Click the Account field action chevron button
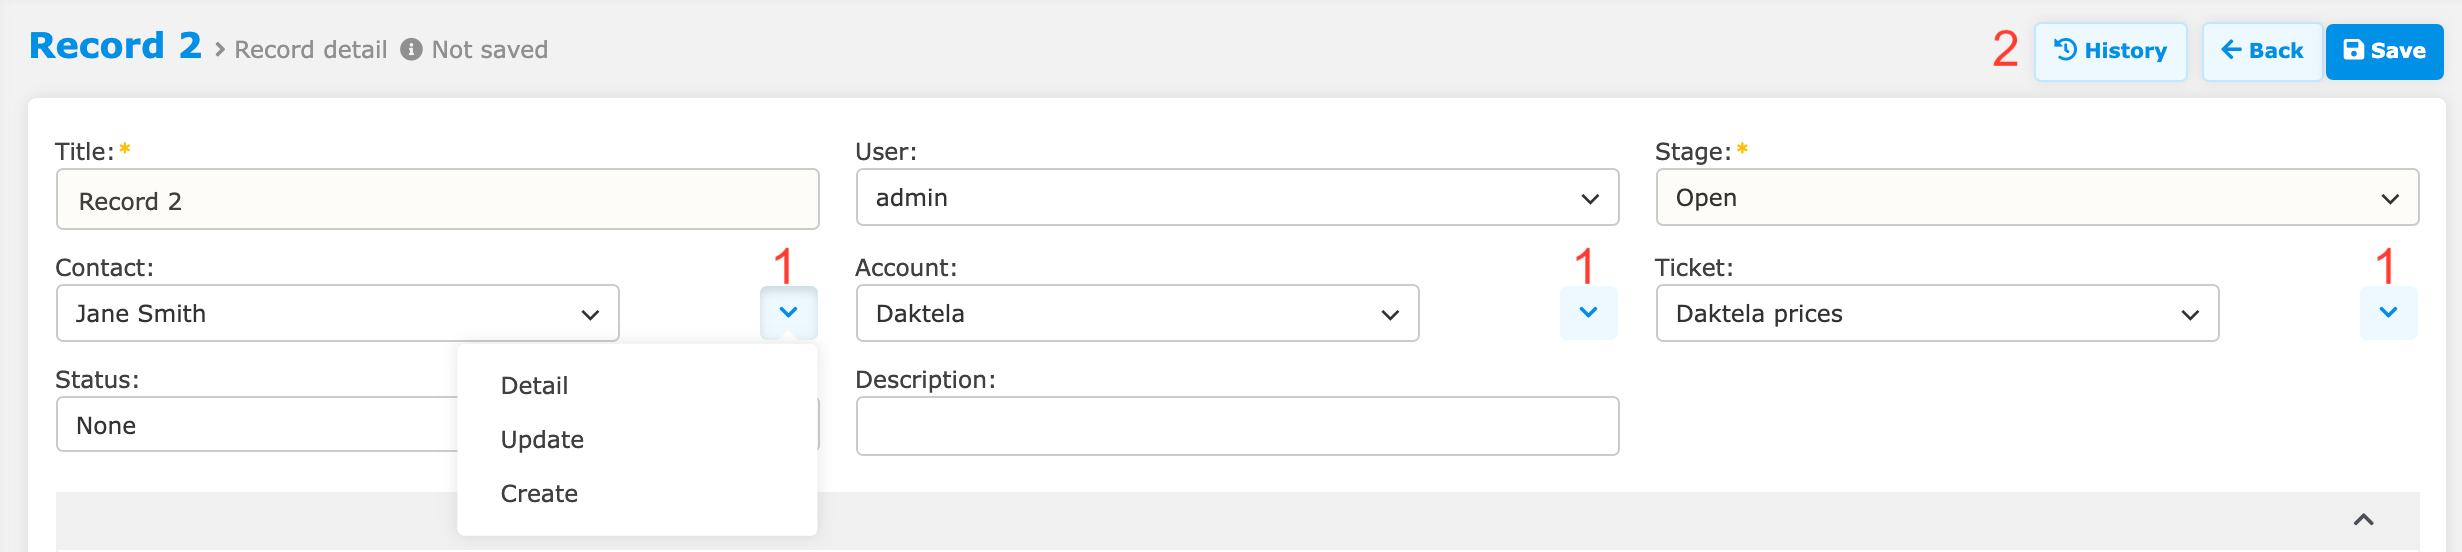Viewport: 2462px width, 552px height. [1588, 313]
